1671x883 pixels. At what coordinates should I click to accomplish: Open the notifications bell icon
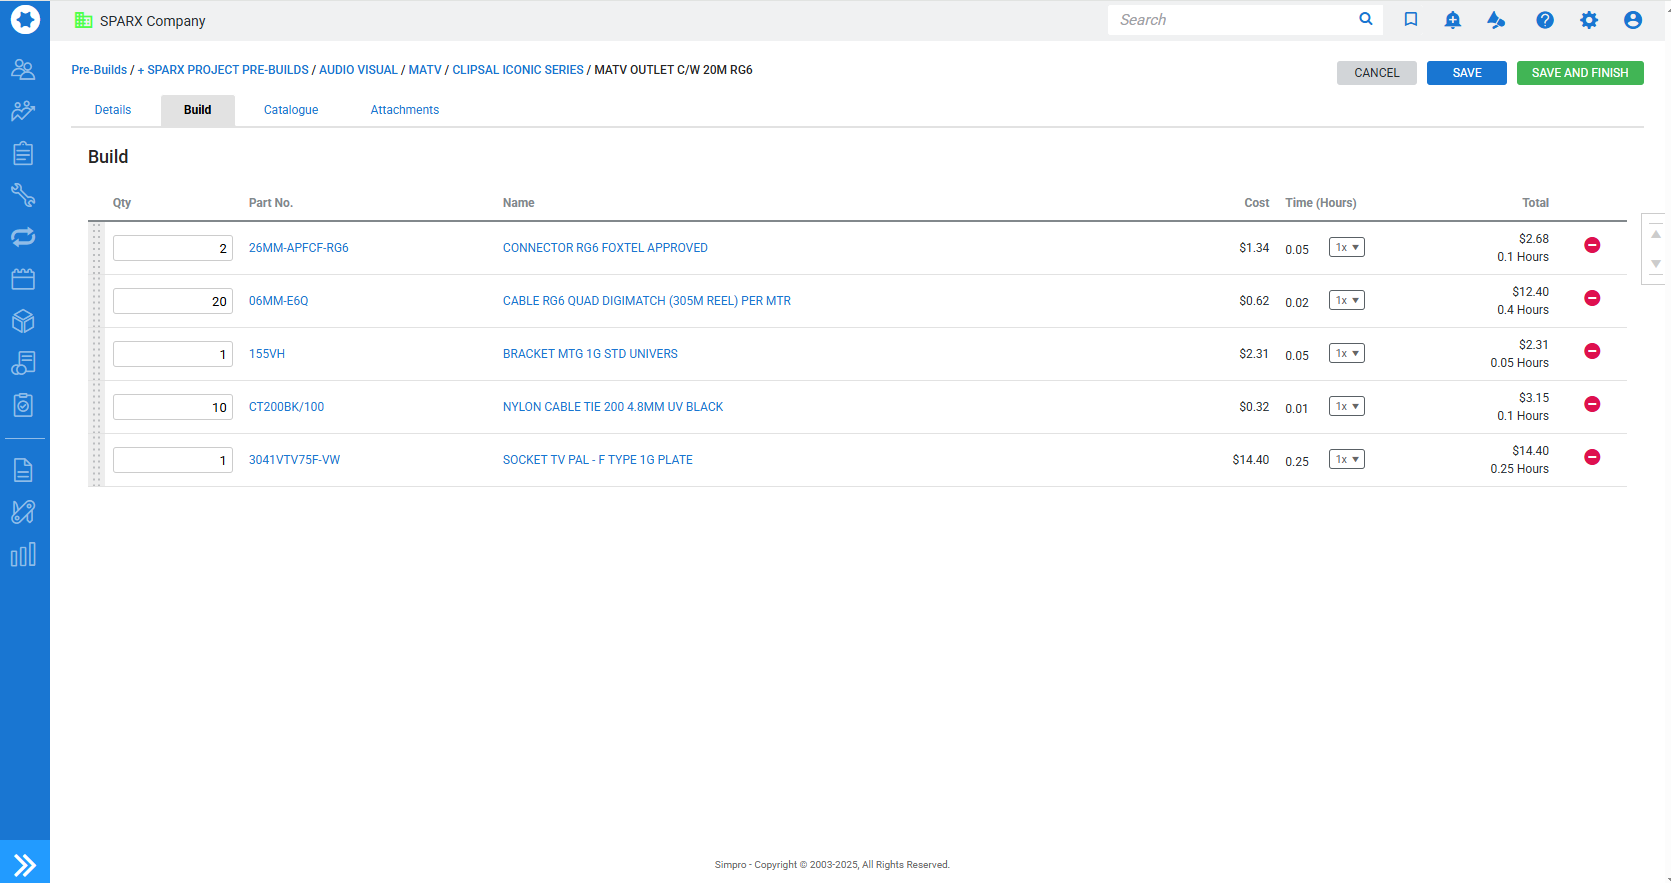pyautogui.click(x=1452, y=20)
